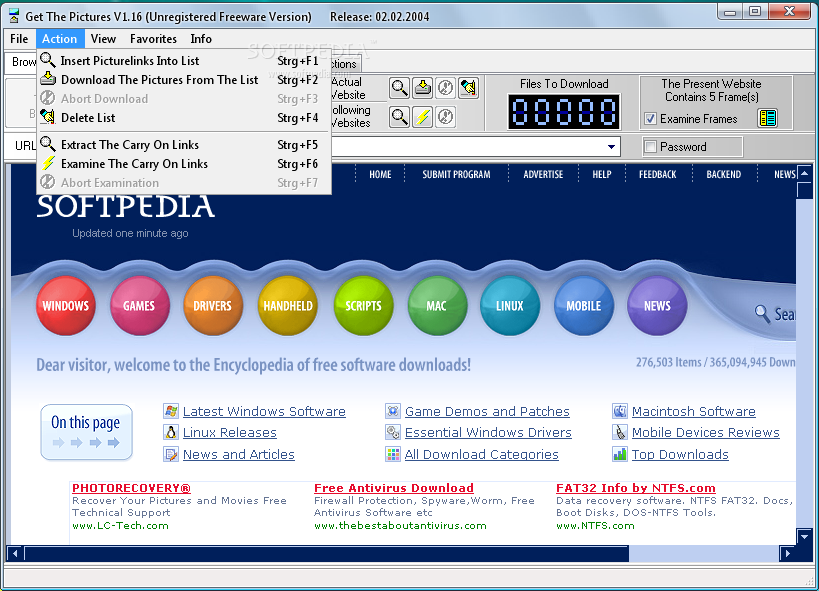
Task: Click the green MAC sphere button
Action: [437, 306]
